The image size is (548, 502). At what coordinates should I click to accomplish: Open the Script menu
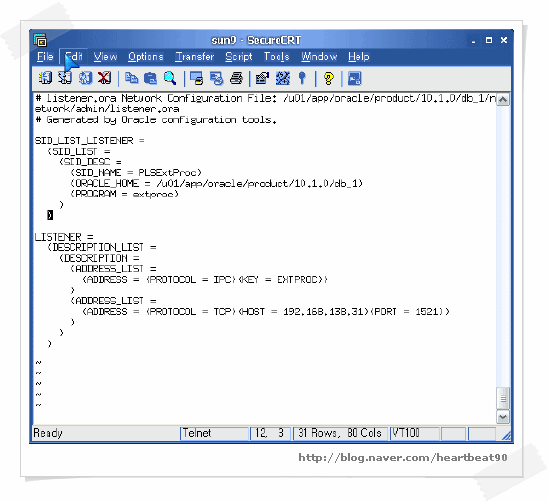pyautogui.click(x=239, y=57)
